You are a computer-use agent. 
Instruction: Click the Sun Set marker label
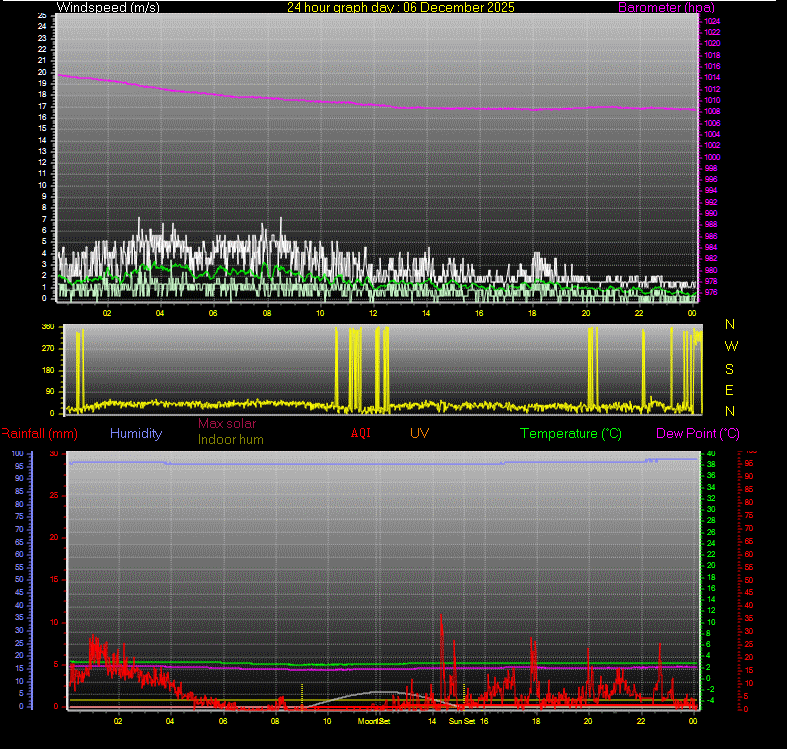[x=462, y=721]
